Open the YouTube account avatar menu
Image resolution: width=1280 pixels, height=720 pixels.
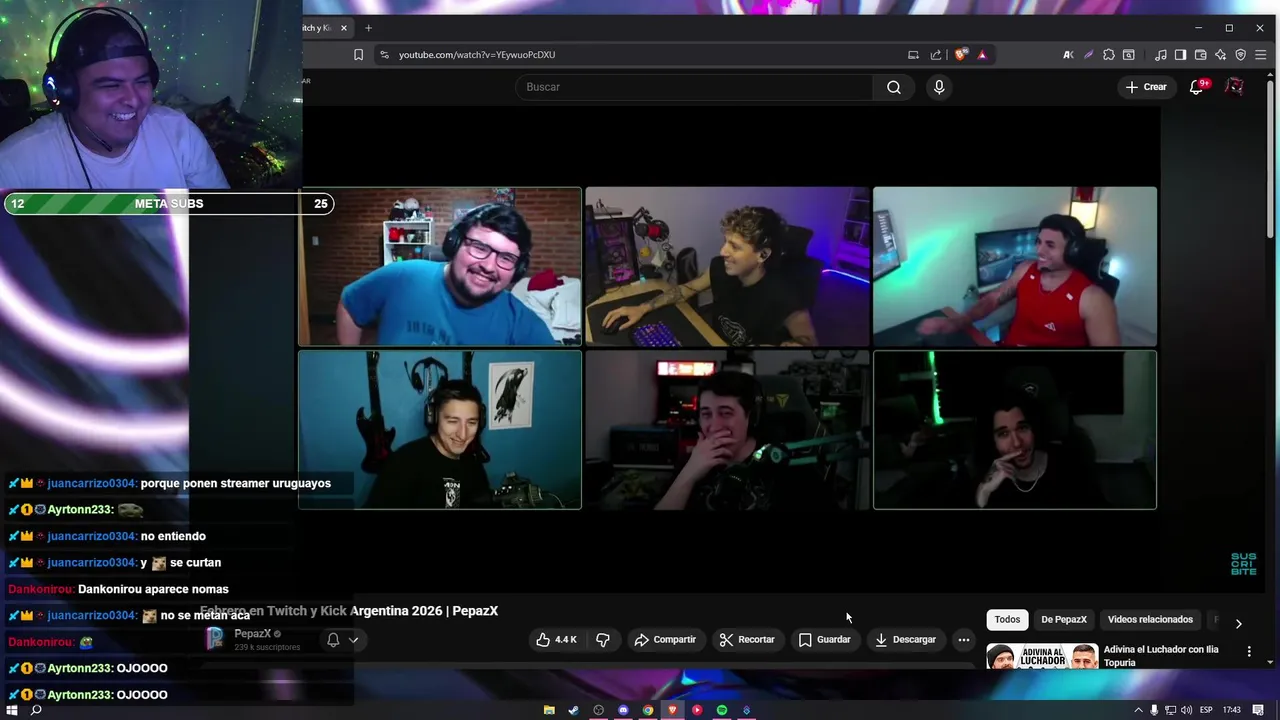1235,87
